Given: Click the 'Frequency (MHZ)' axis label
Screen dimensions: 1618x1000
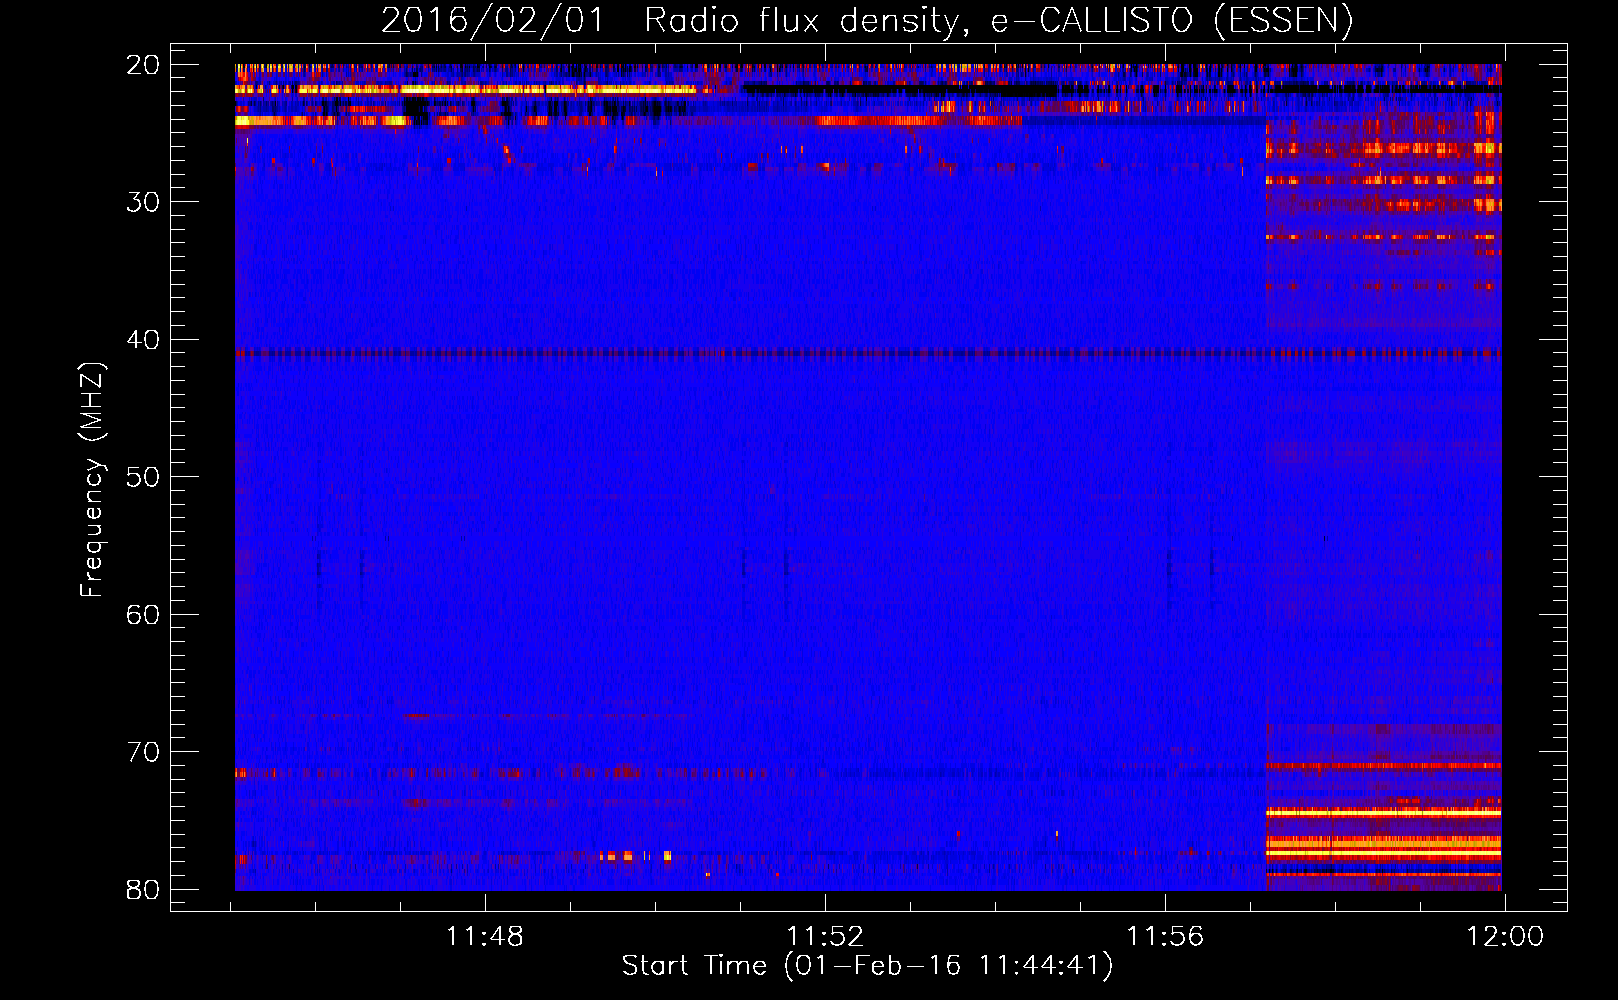Looking at the screenshot, I should pos(91,479).
